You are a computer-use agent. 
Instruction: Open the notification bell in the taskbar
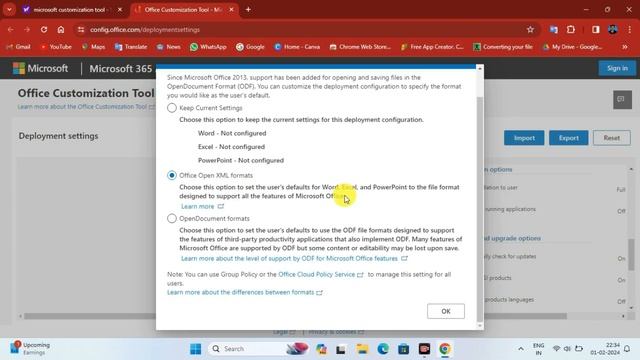point(627,349)
